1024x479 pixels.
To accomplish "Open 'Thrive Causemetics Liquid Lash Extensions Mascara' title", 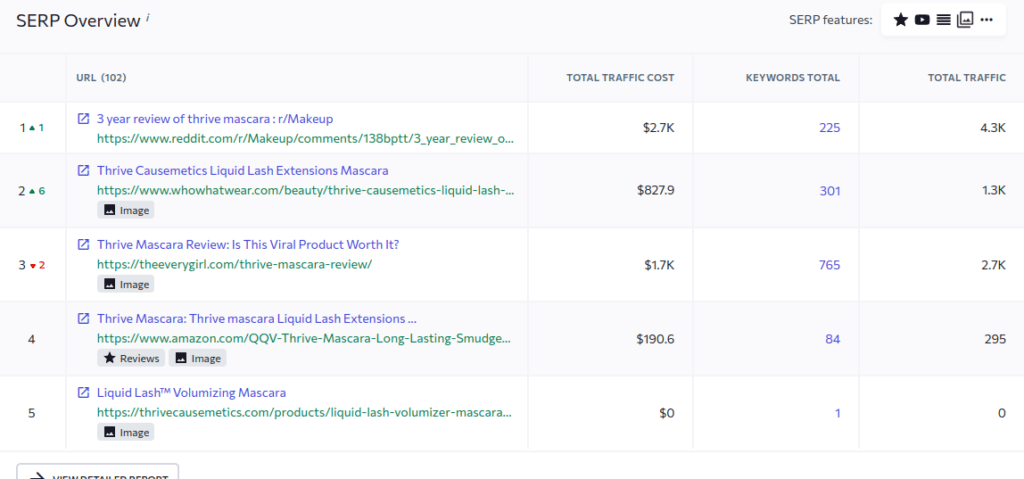I will click(243, 171).
